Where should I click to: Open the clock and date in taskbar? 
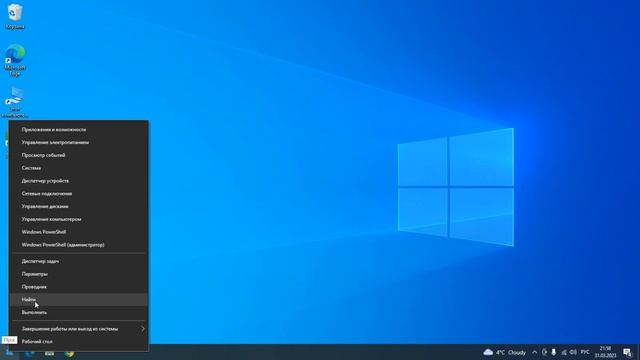tap(605, 352)
